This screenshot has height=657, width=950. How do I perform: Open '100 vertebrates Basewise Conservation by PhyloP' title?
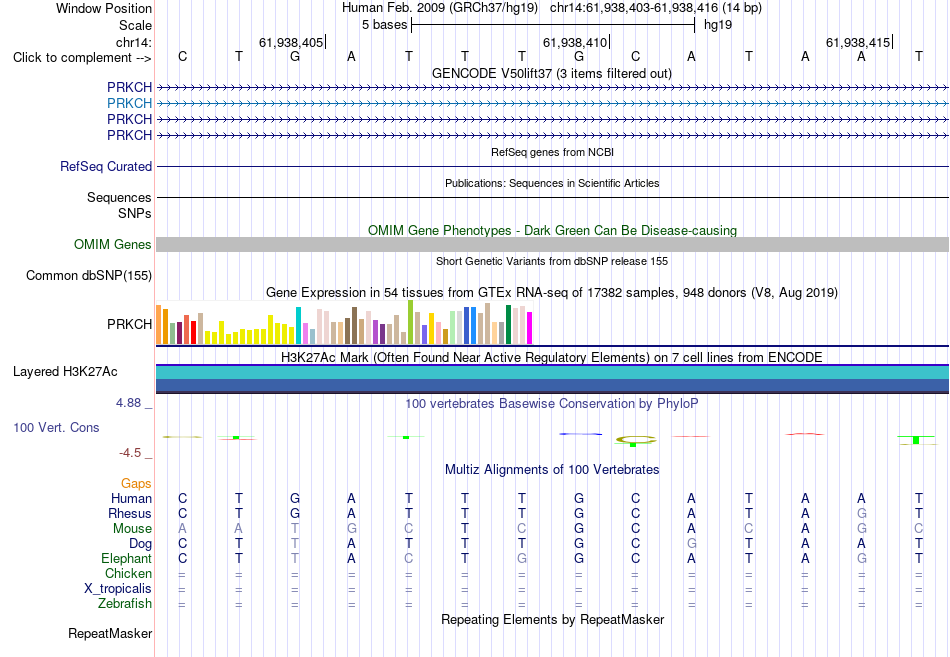pyautogui.click(x=552, y=404)
